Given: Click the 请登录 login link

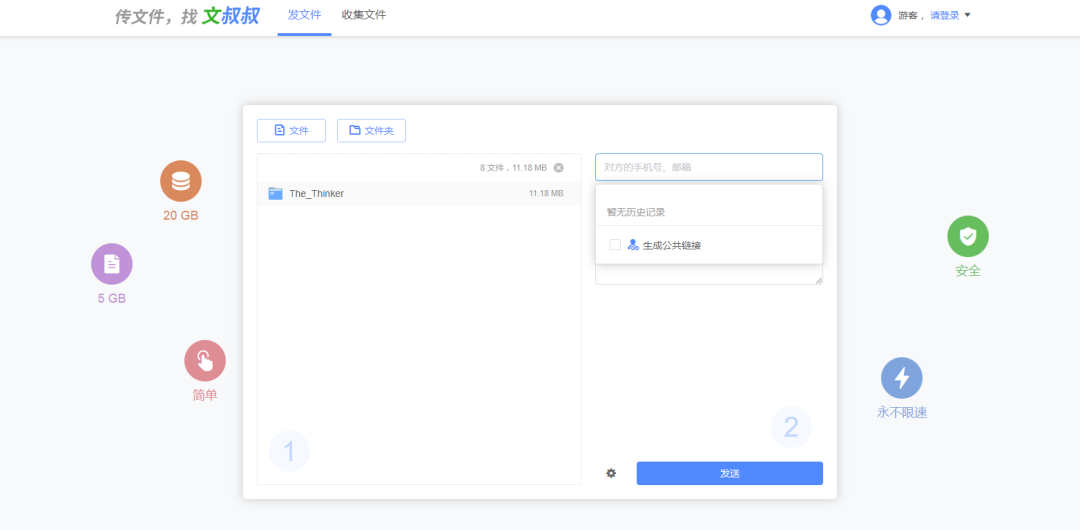Looking at the screenshot, I should (x=944, y=15).
